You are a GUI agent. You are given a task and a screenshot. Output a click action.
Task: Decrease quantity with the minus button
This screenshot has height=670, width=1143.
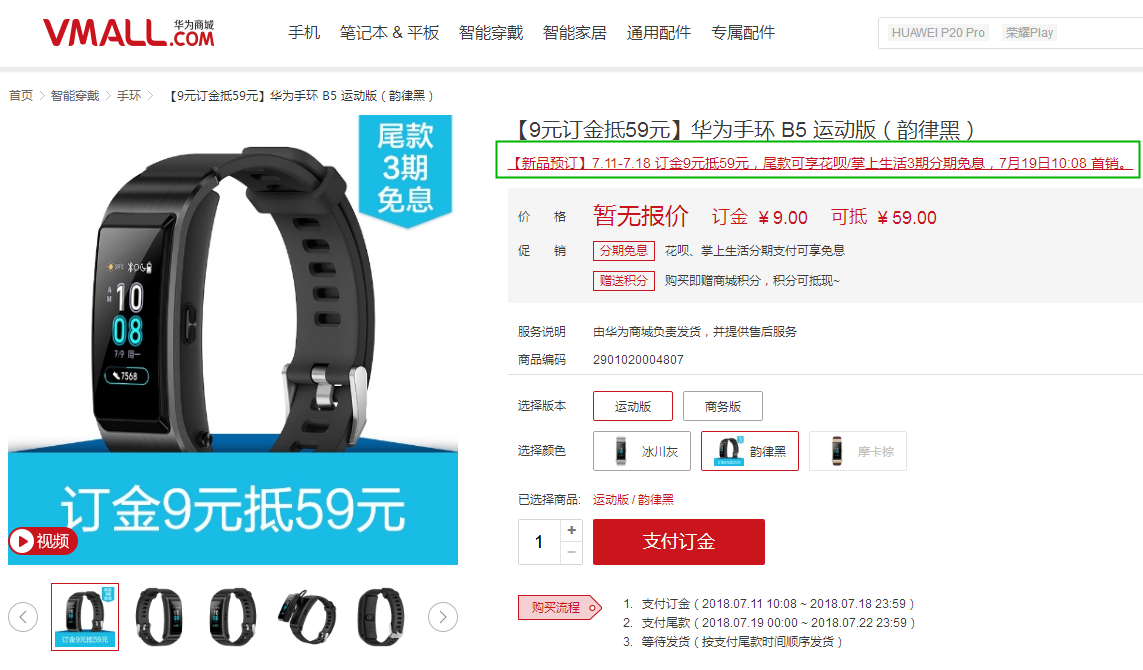coord(572,553)
